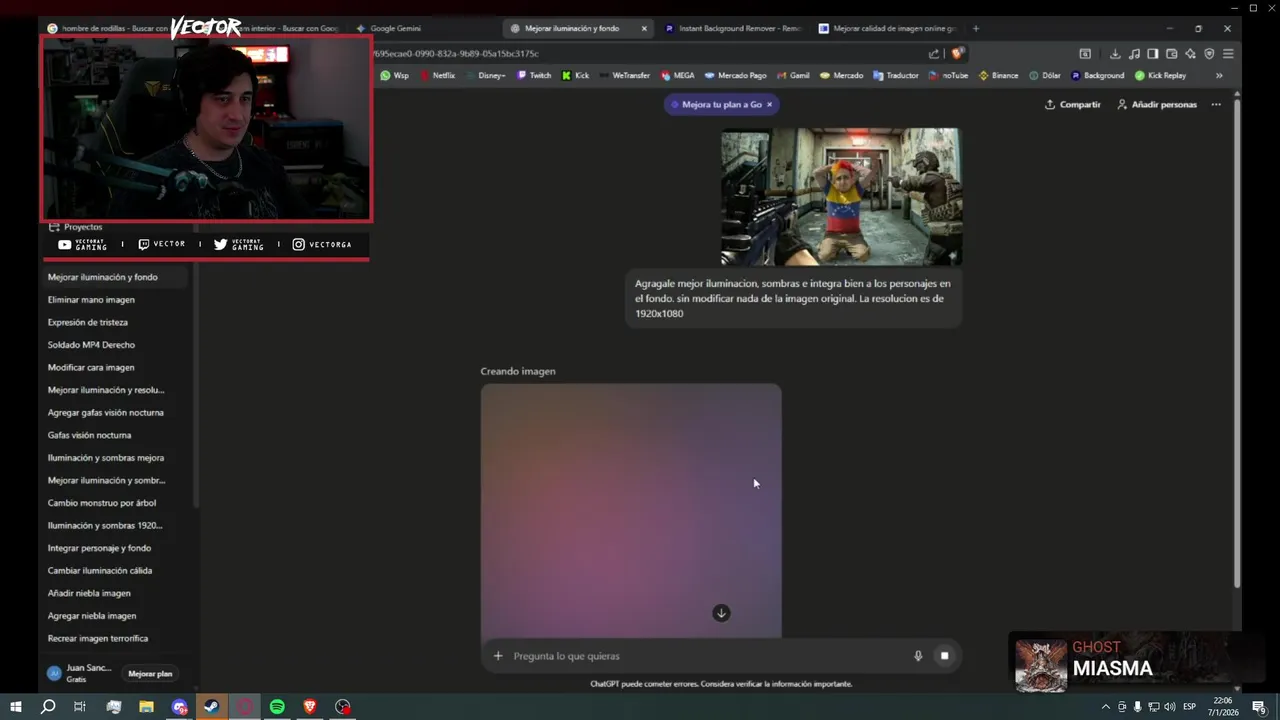
Task: Open the Dólar bookmark
Action: 1045,75
